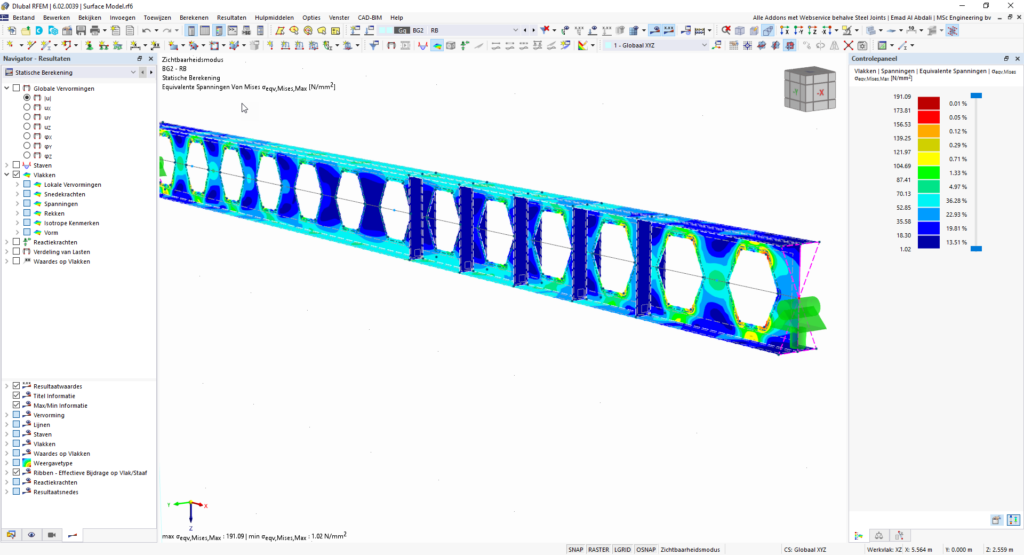
Task: Click the print icon in the toolbar
Action: pos(95,31)
